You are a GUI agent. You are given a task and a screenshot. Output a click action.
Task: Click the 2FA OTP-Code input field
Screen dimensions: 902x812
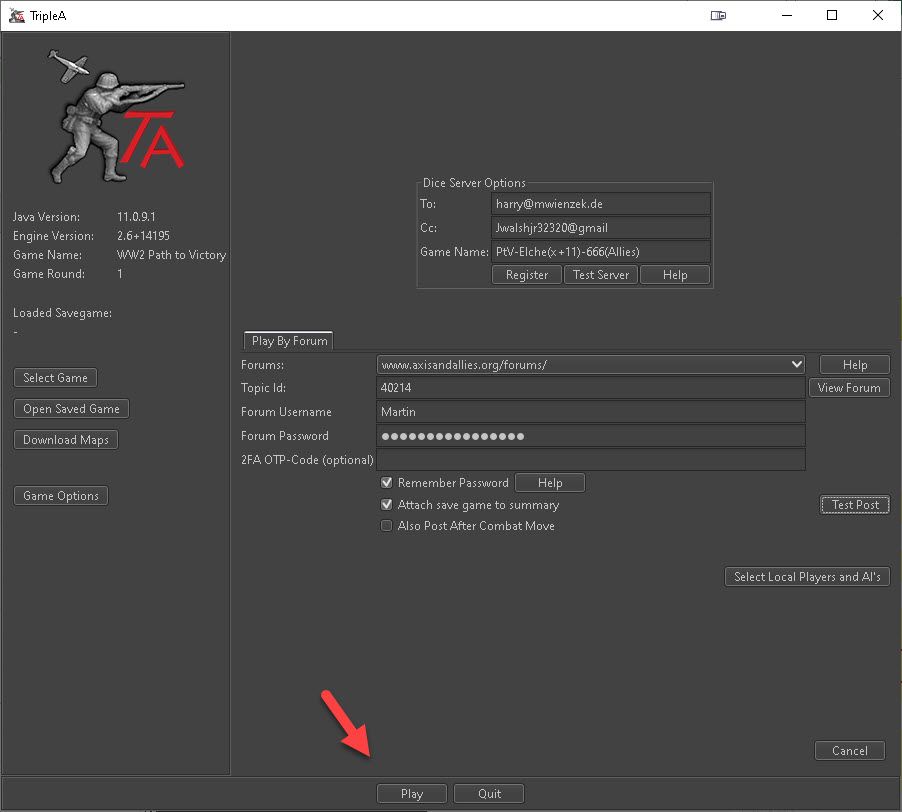click(x=590, y=460)
